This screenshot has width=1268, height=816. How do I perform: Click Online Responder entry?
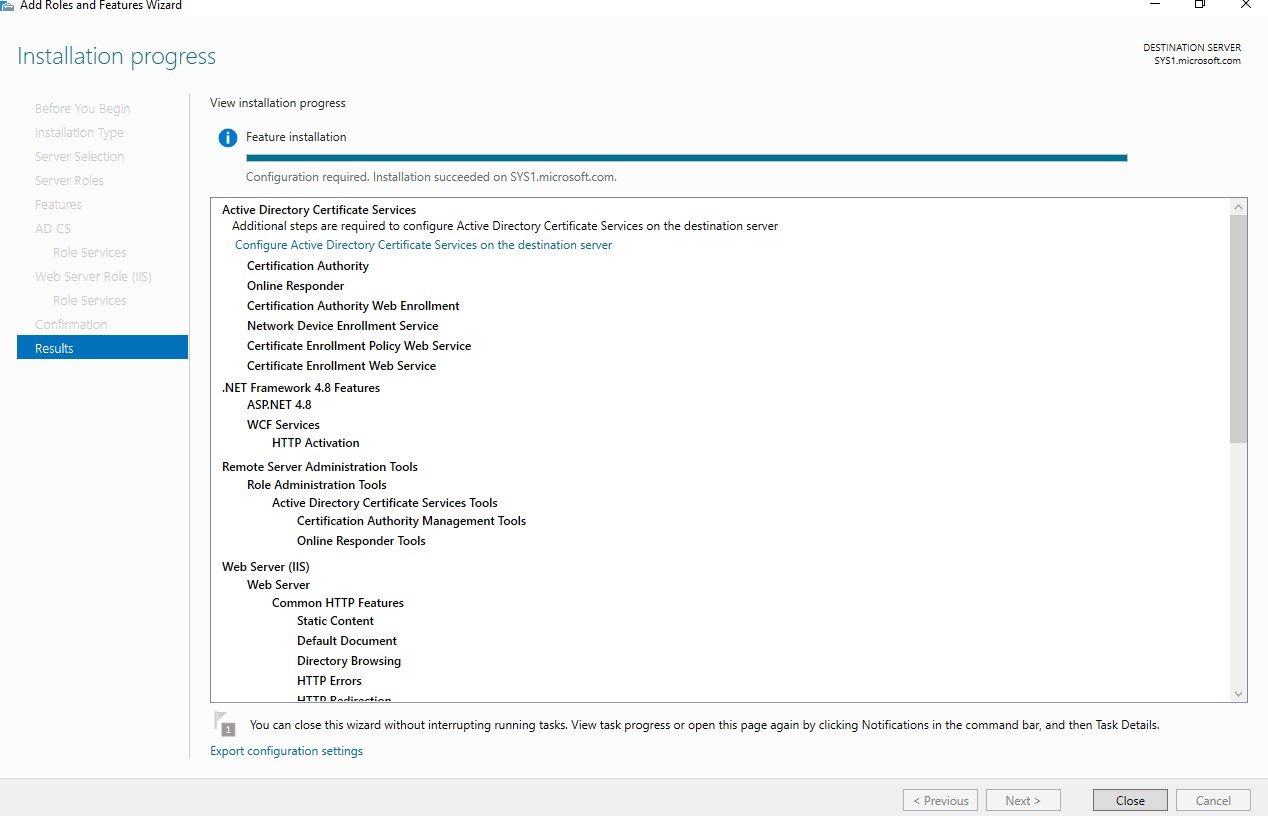[295, 286]
